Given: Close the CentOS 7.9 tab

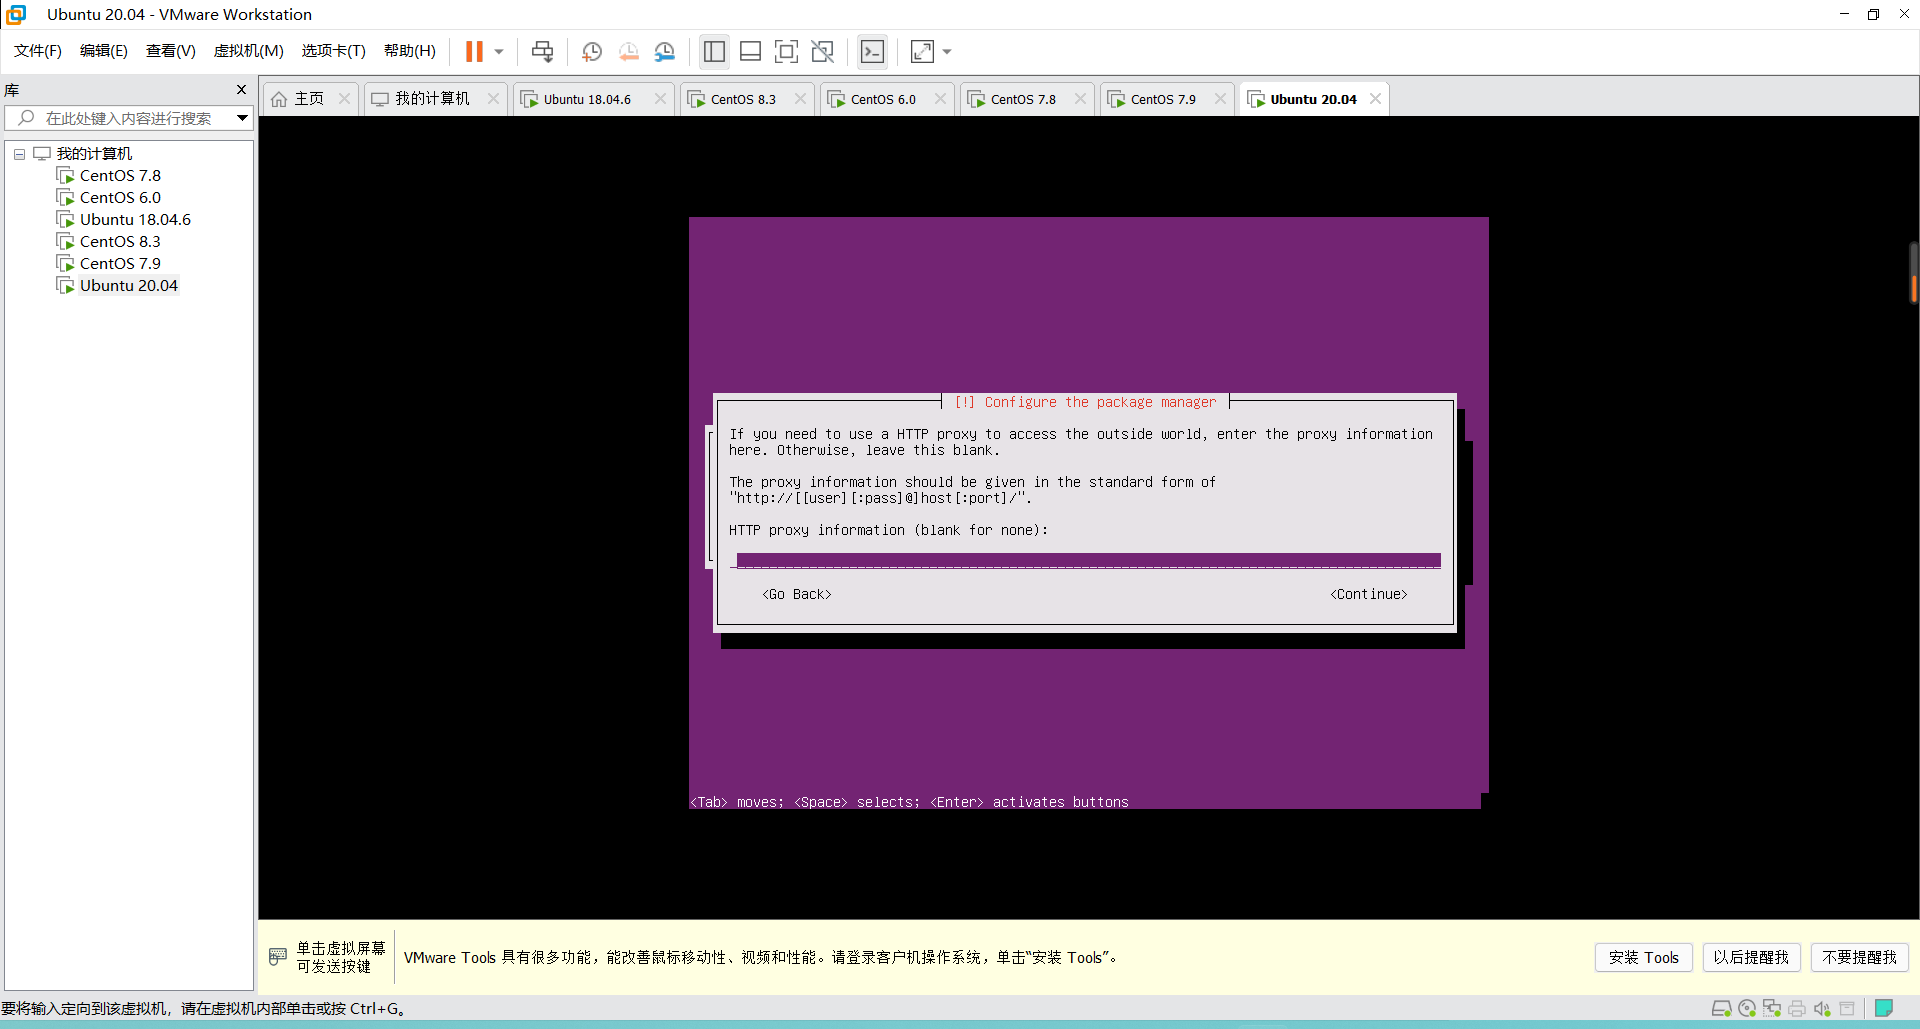Looking at the screenshot, I should (x=1220, y=99).
